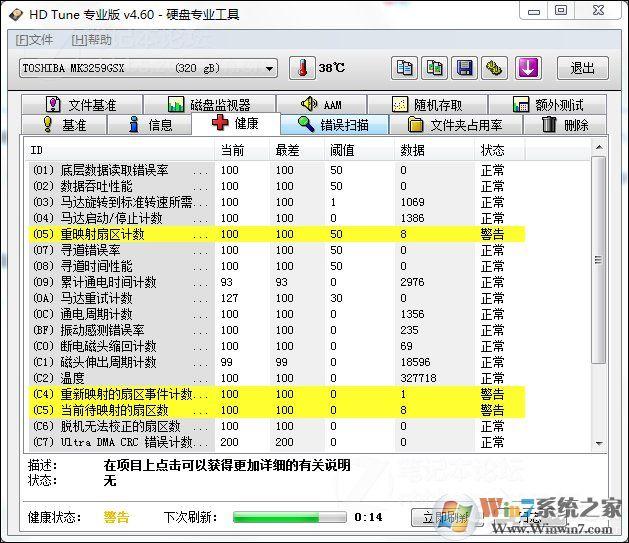Screen dimensions: 629x543
Task: Select the 健康 tab
Action: (235, 124)
